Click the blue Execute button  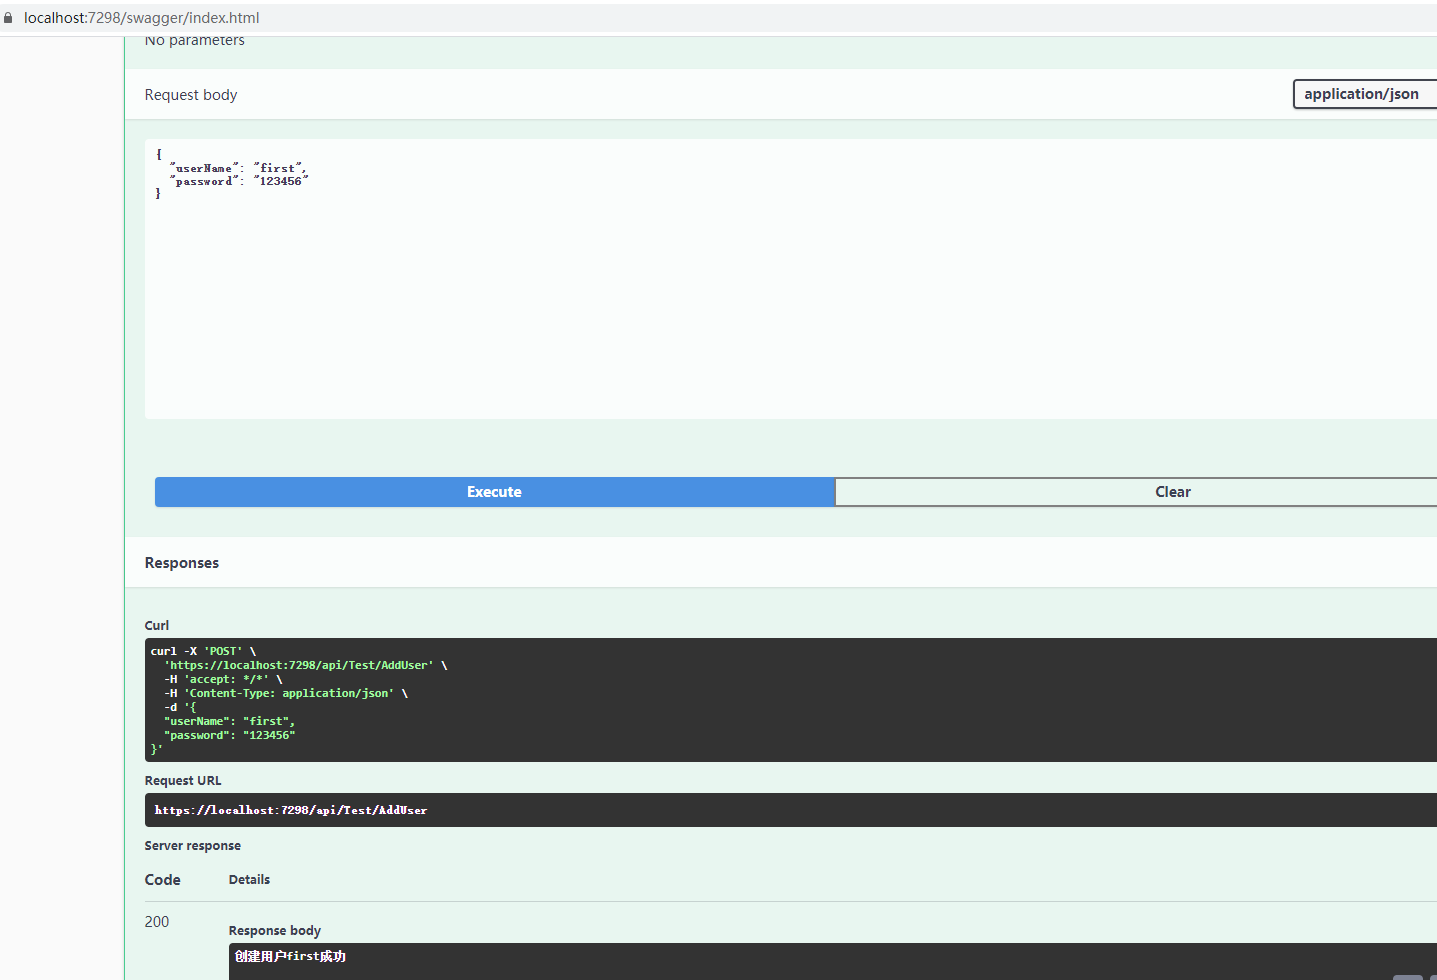tap(494, 492)
